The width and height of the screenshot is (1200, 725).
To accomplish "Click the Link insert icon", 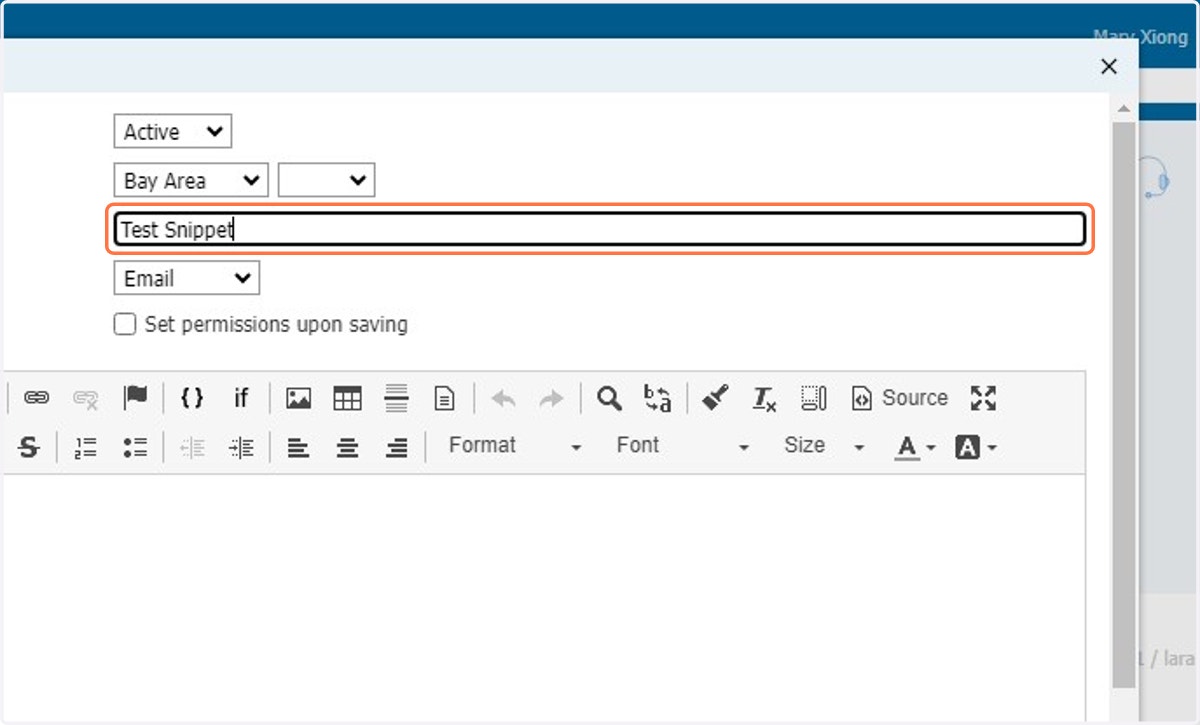I will pos(36,398).
